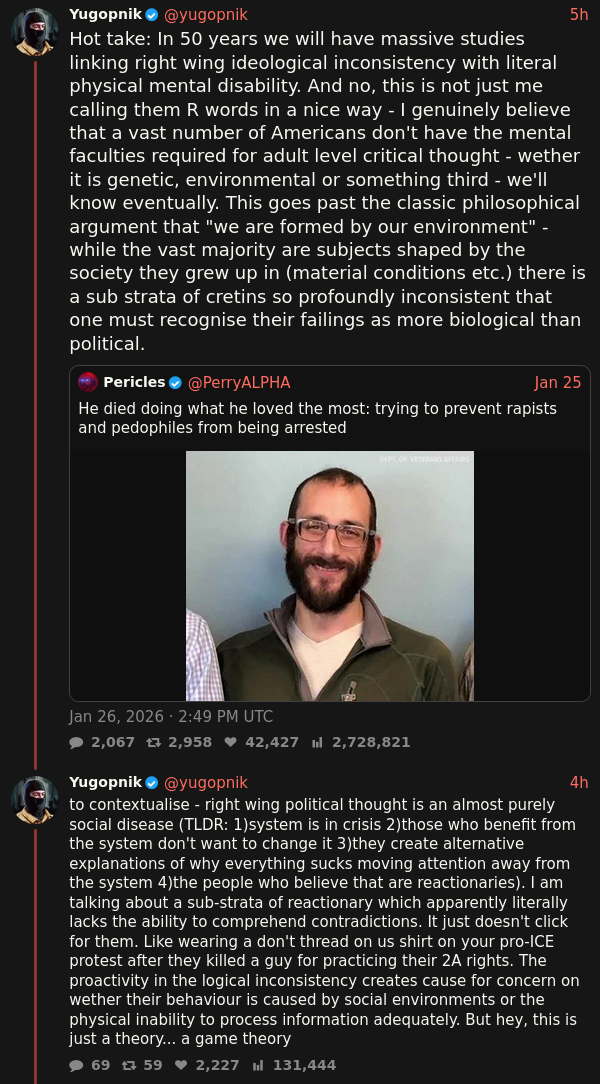Click the Jan 26, 2026 2:49 PM UTC timestamp
The width and height of the screenshot is (600, 1084).
(171, 716)
